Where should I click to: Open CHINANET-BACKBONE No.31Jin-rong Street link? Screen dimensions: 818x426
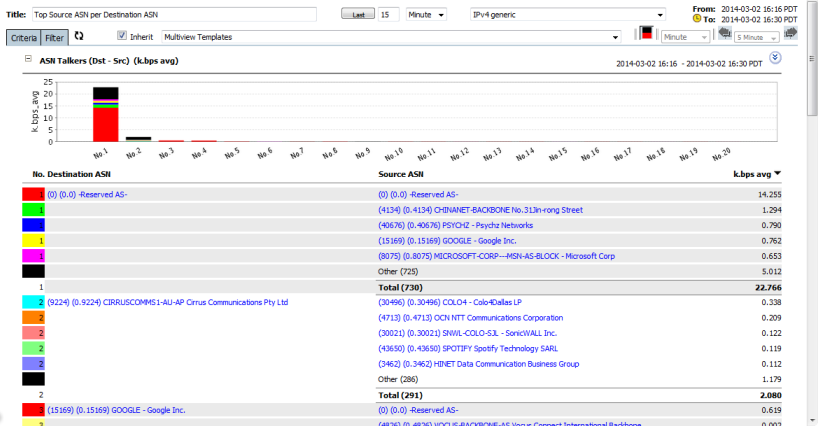480,210
